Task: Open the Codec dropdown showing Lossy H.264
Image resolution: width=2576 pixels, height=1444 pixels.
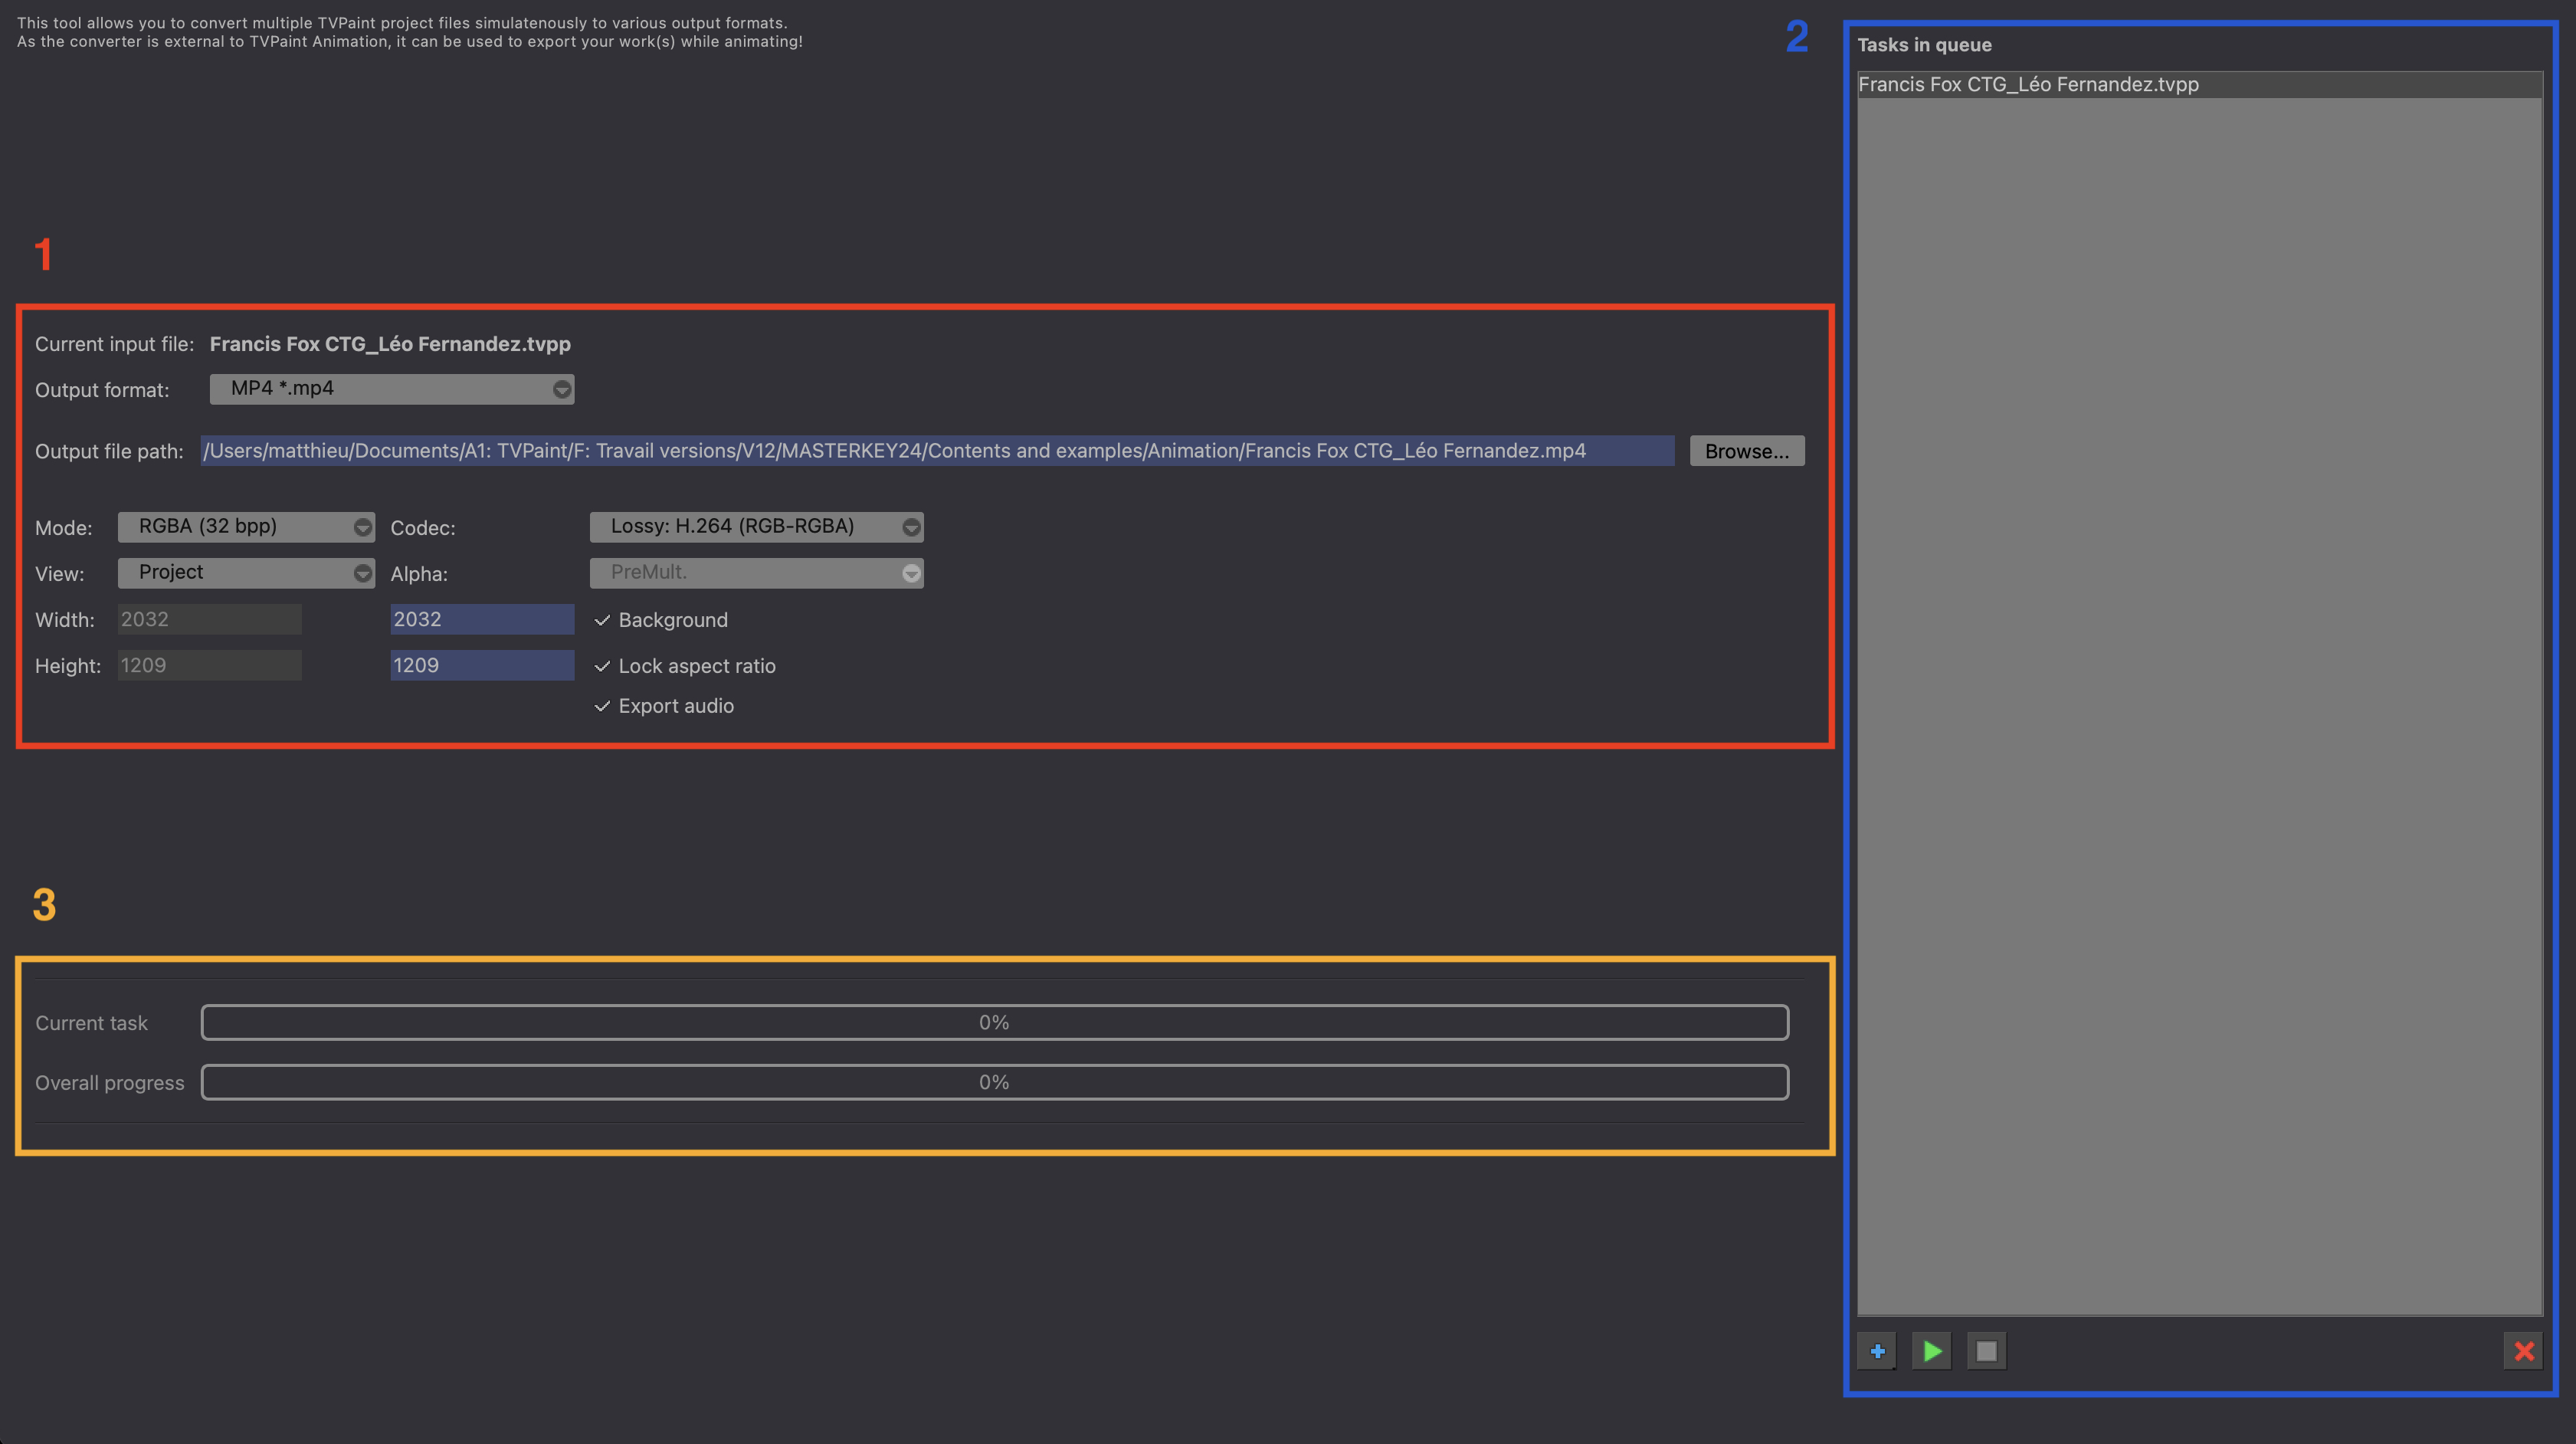Action: pyautogui.click(x=756, y=526)
